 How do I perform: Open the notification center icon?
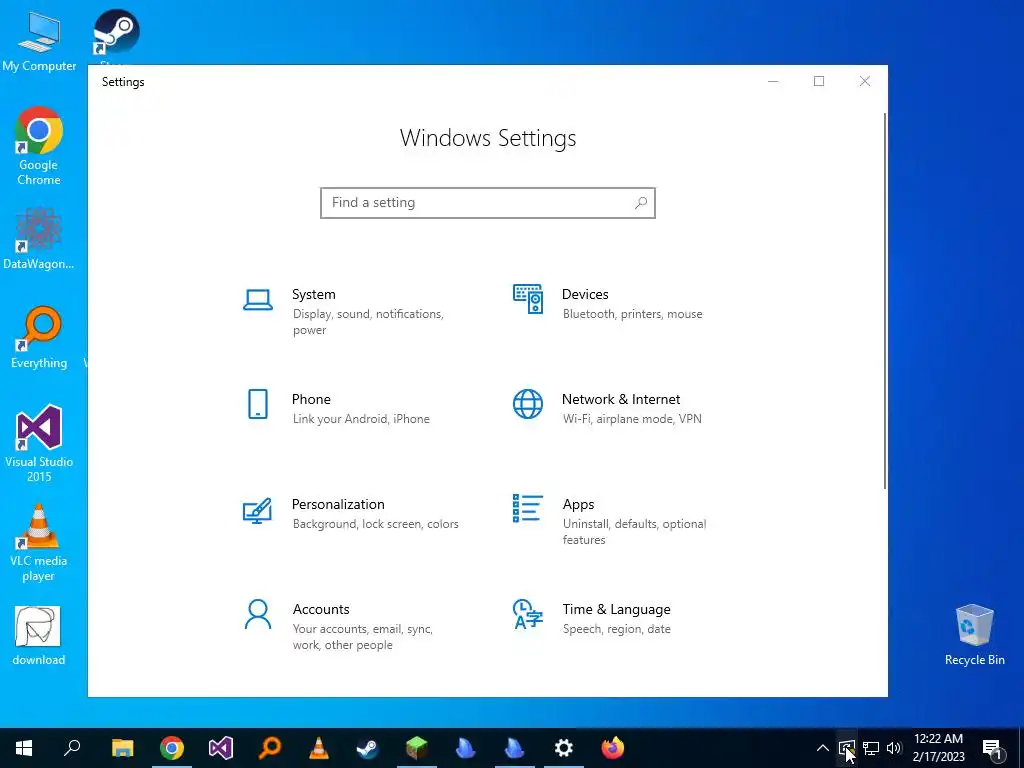coord(992,748)
